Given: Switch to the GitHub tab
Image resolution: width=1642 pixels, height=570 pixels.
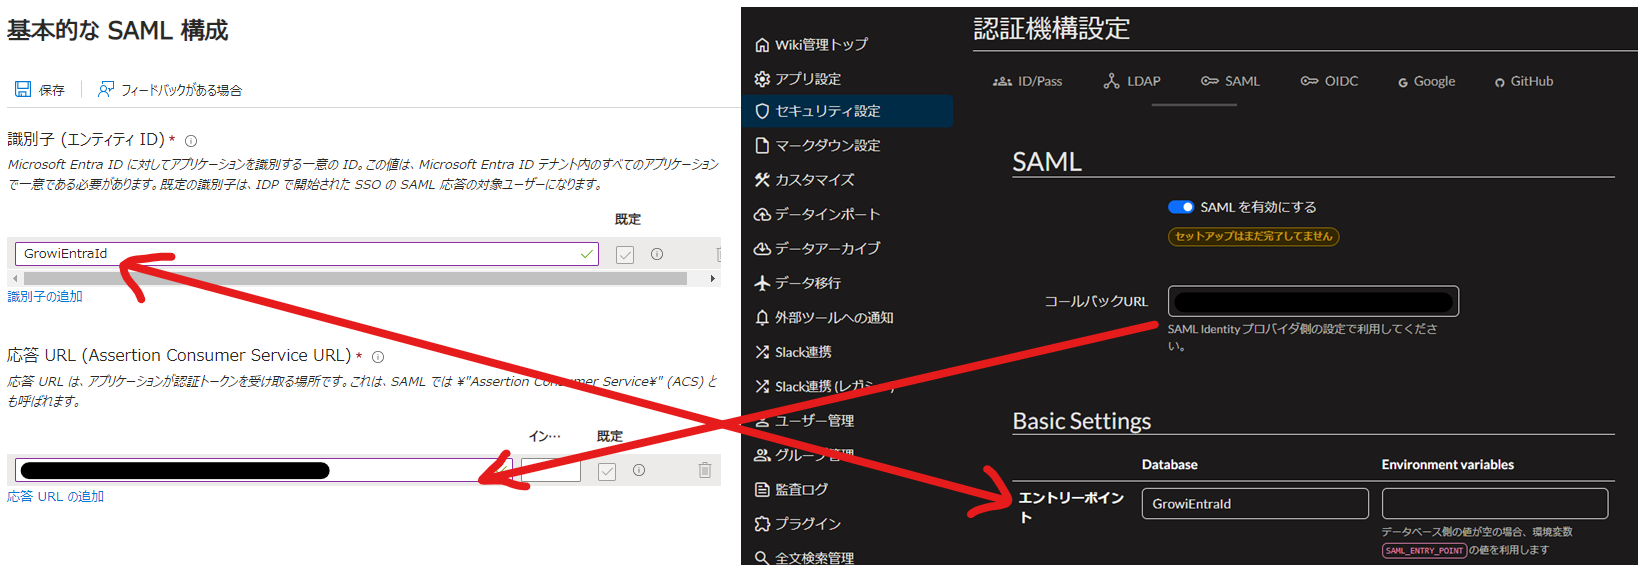Looking at the screenshot, I should pyautogui.click(x=1523, y=81).
